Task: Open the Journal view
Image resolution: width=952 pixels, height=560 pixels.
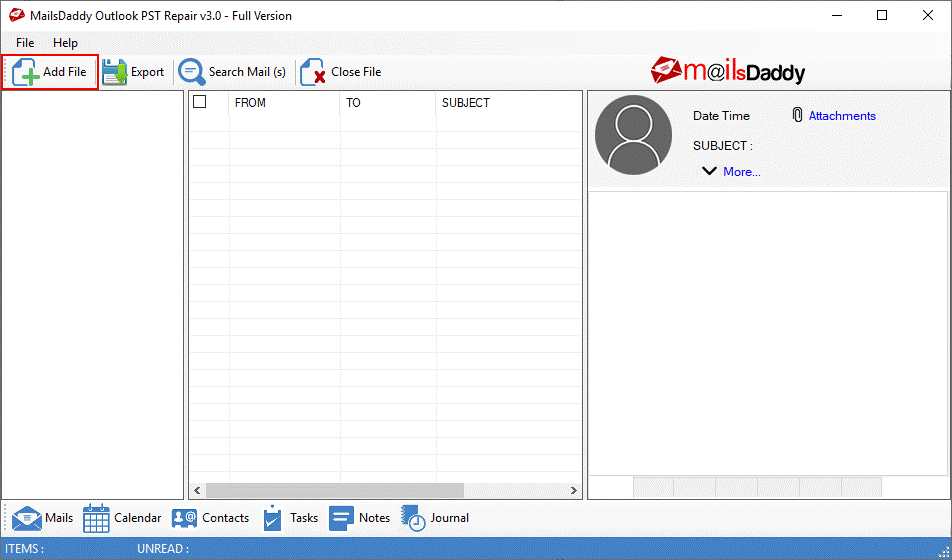Action: [x=435, y=518]
